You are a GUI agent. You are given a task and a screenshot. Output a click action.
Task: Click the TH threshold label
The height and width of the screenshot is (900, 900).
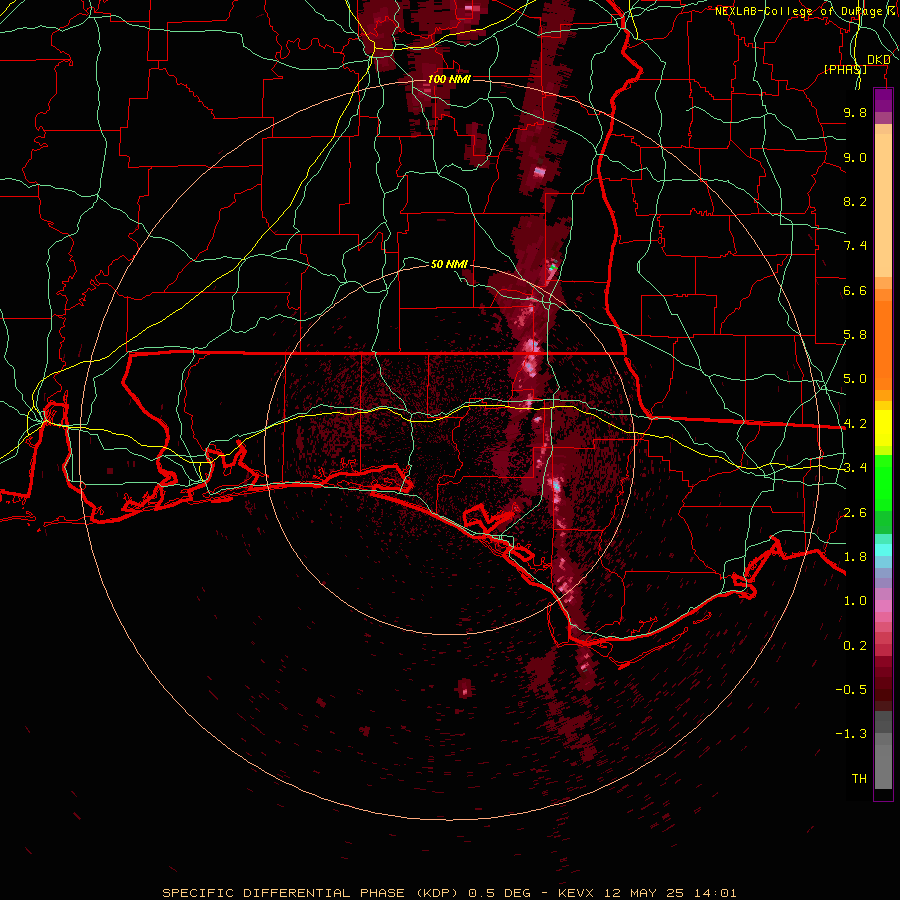tap(859, 778)
